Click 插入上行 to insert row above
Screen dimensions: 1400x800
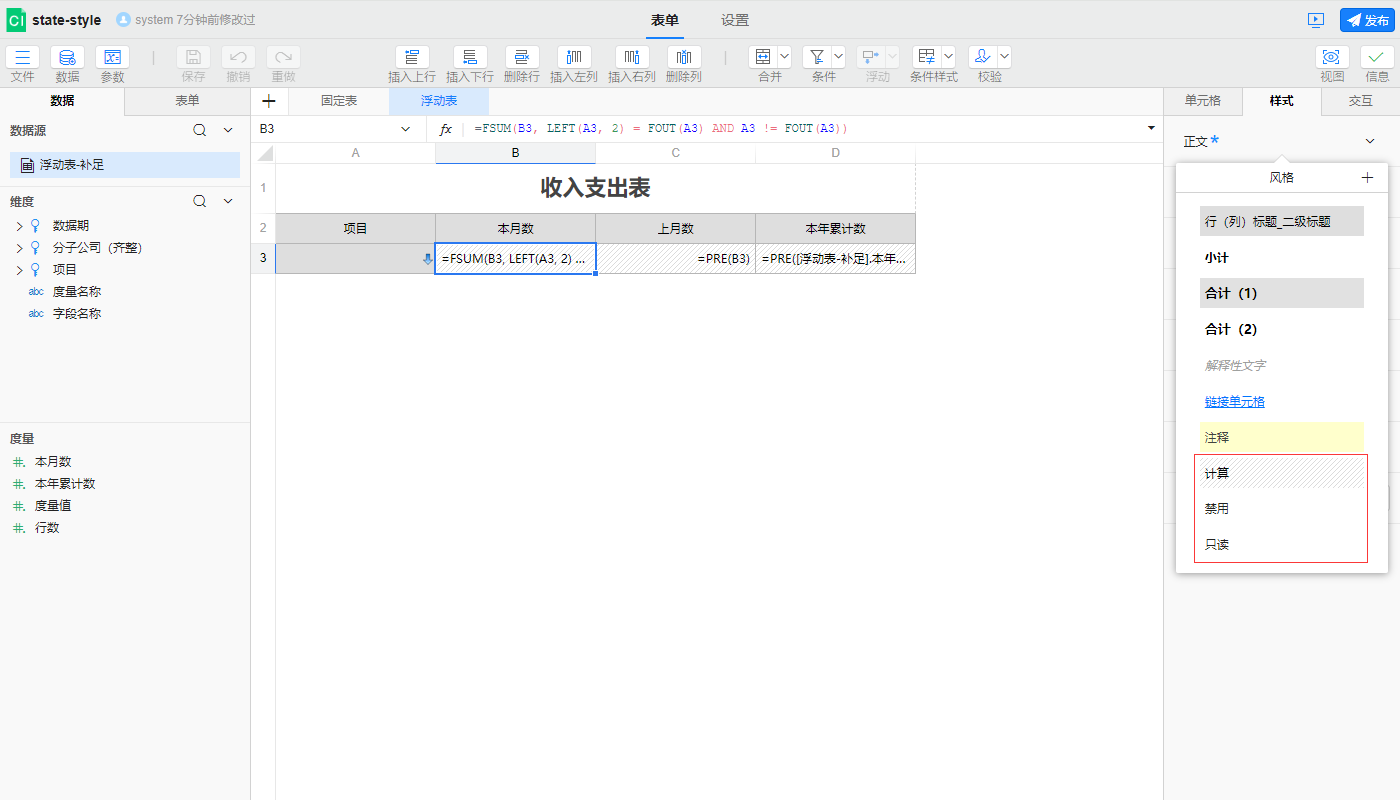(412, 58)
